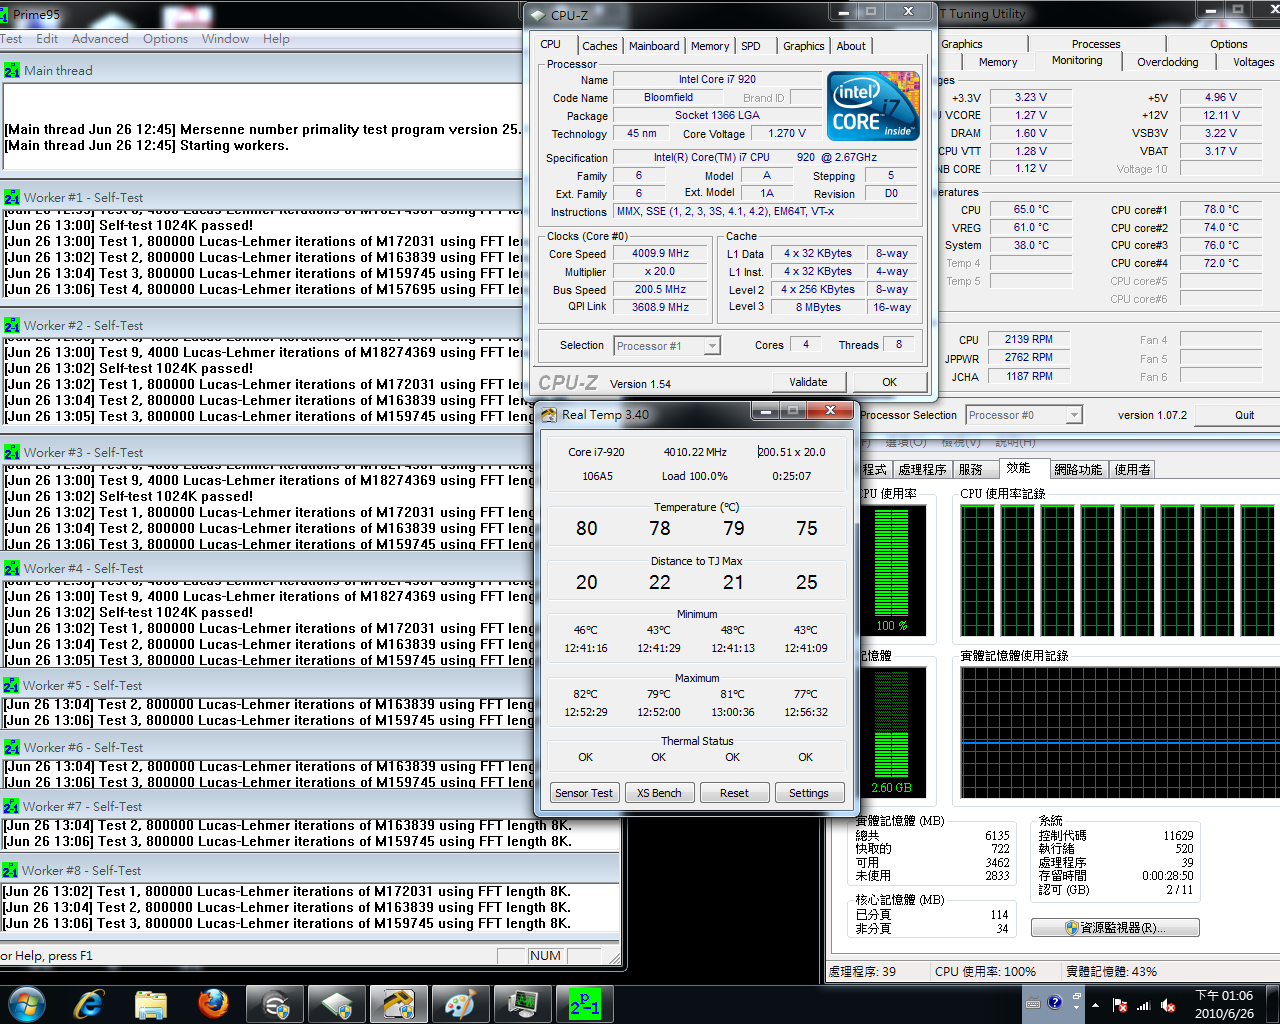Click the Worker #4 Self-Test window icon
Image resolution: width=1280 pixels, height=1024 pixels.
coord(12,569)
